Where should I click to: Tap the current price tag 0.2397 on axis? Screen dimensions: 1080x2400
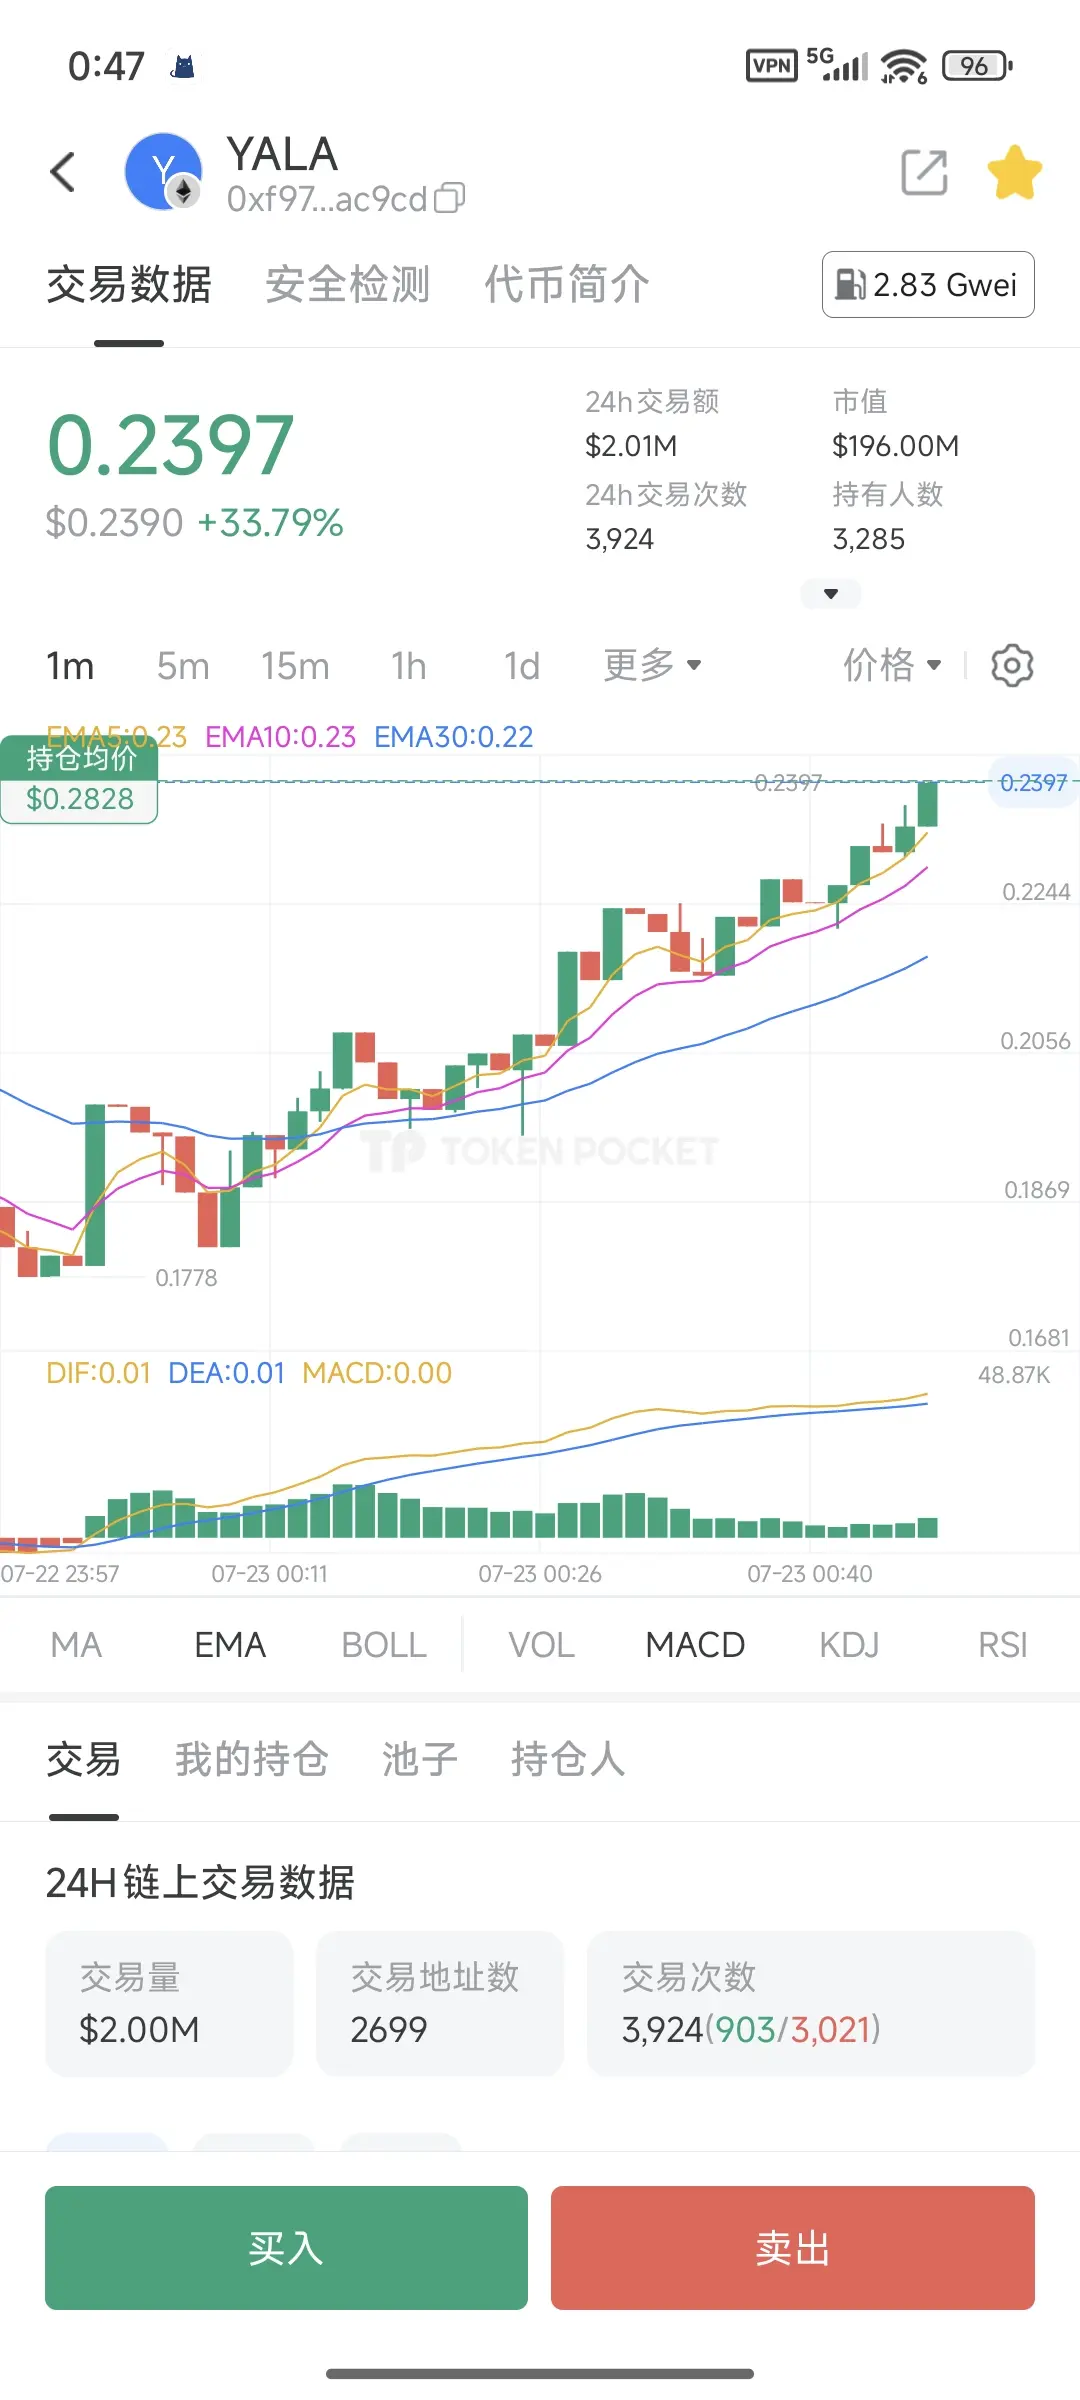click(1034, 783)
